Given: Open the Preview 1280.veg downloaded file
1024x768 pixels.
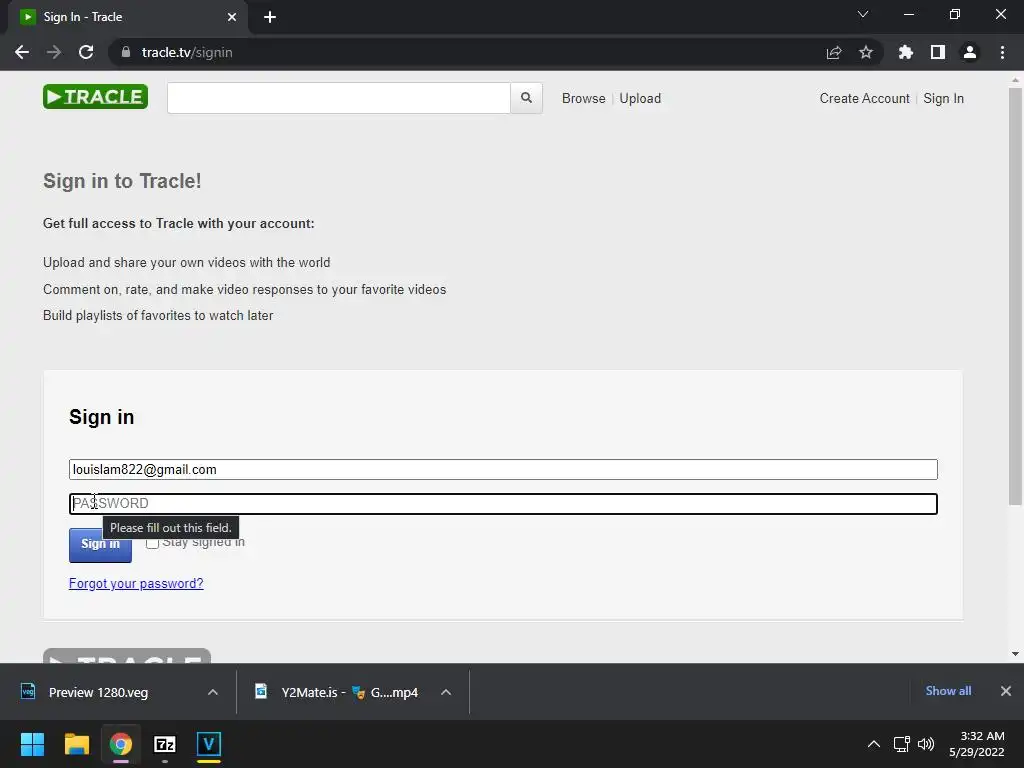Looking at the screenshot, I should click(x=98, y=692).
